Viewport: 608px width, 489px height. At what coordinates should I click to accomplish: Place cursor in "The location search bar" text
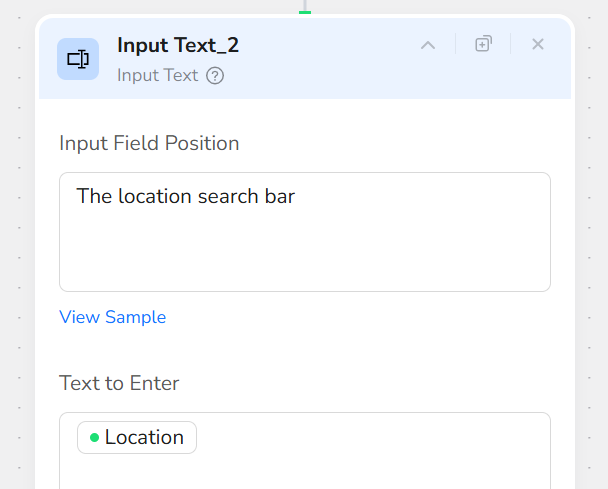pyautogui.click(x=185, y=196)
